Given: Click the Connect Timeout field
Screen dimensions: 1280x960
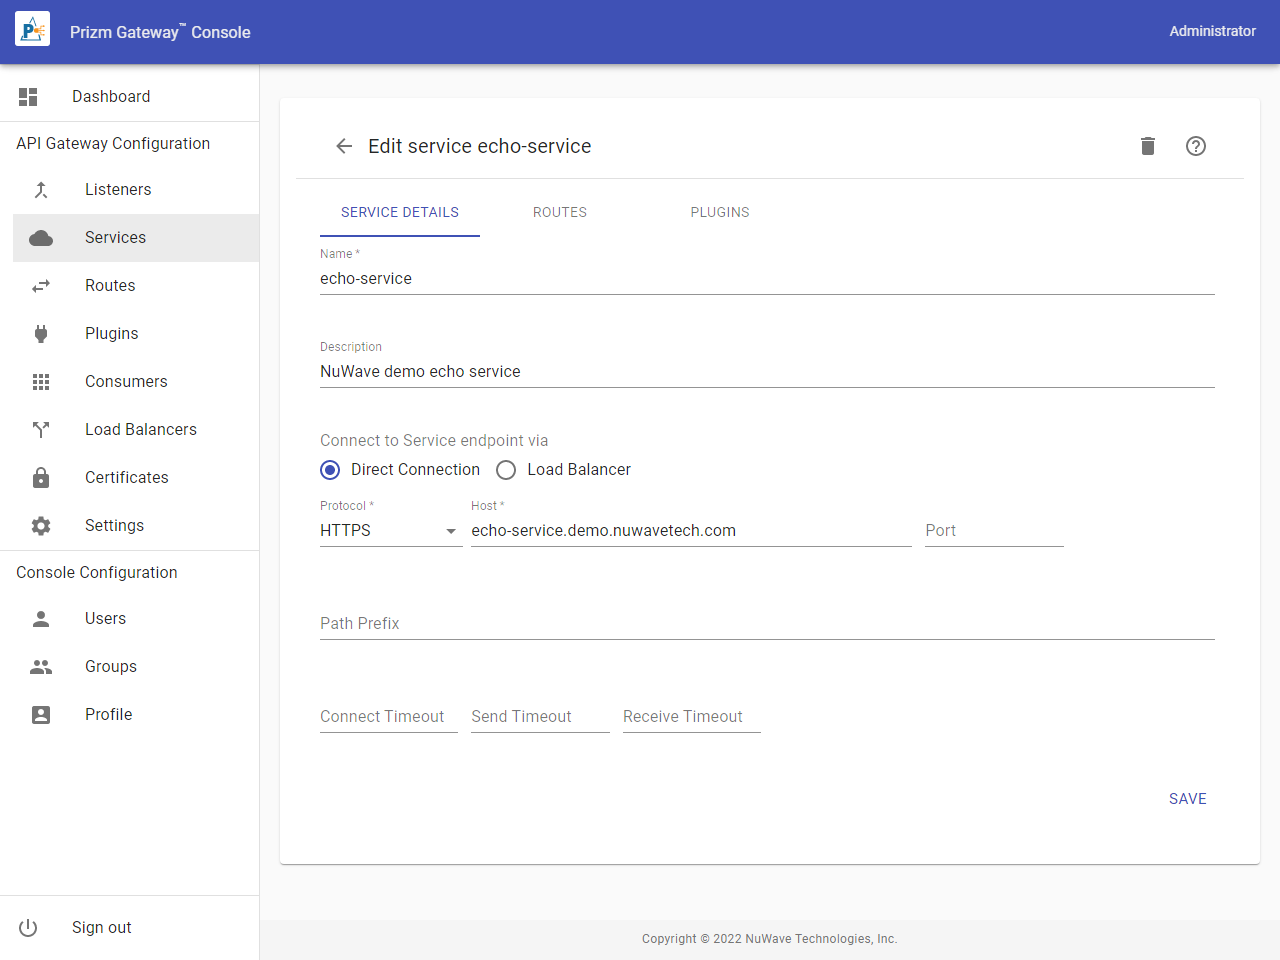Looking at the screenshot, I should [x=388, y=717].
